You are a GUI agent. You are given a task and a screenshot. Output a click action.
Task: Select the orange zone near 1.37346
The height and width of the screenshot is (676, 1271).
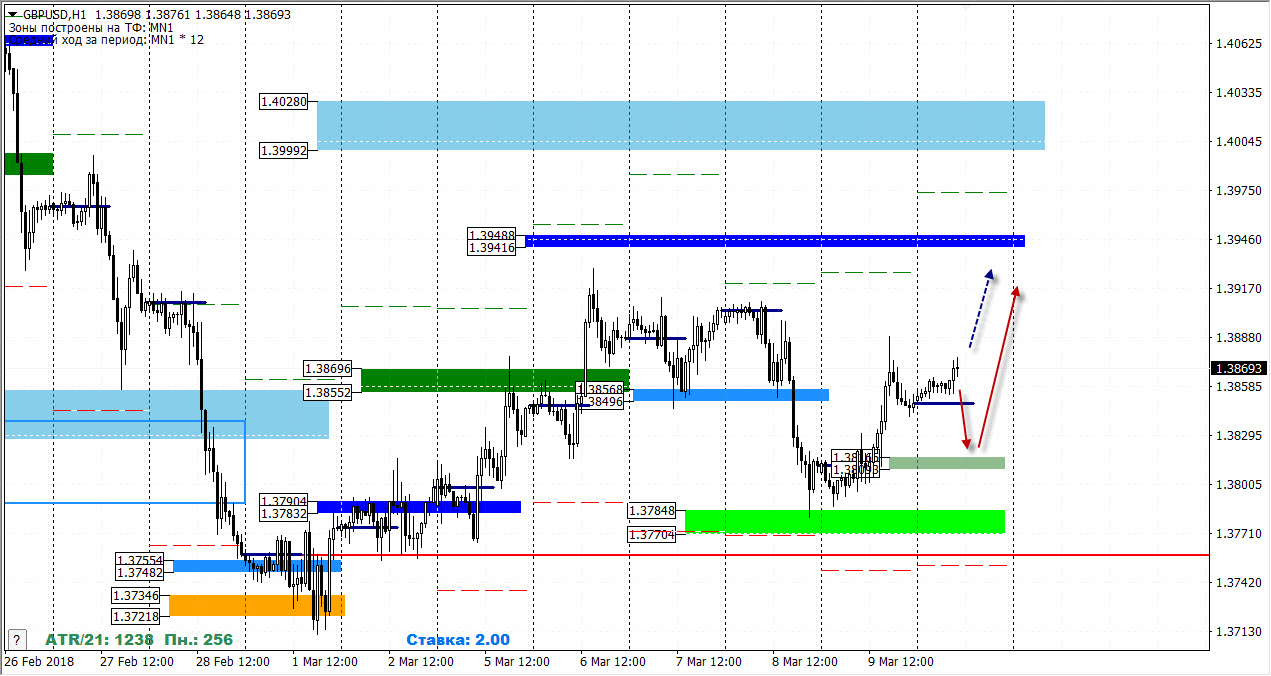pos(257,605)
